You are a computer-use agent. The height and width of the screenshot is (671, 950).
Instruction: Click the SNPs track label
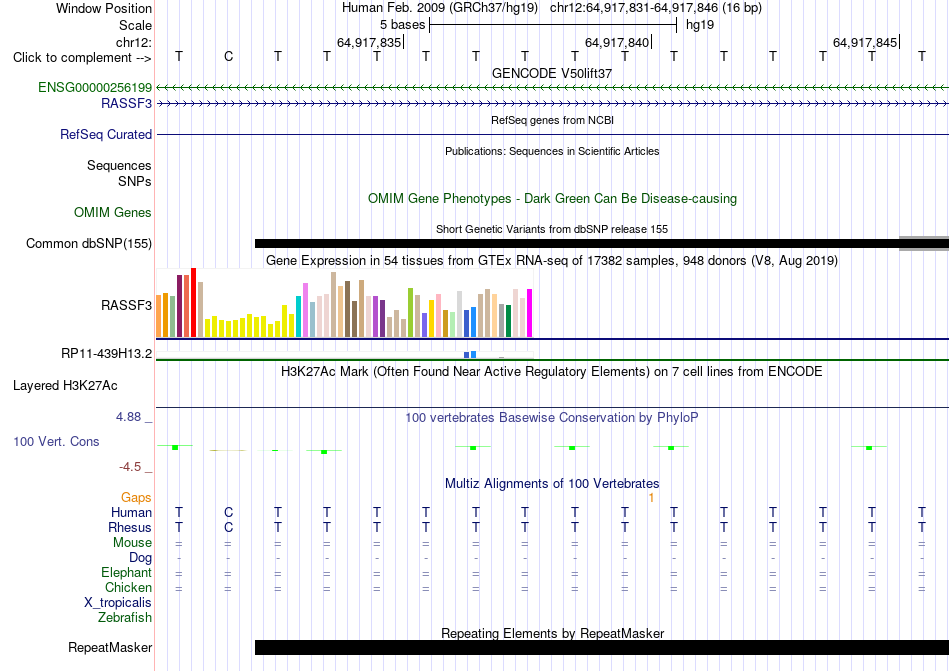[x=135, y=181]
